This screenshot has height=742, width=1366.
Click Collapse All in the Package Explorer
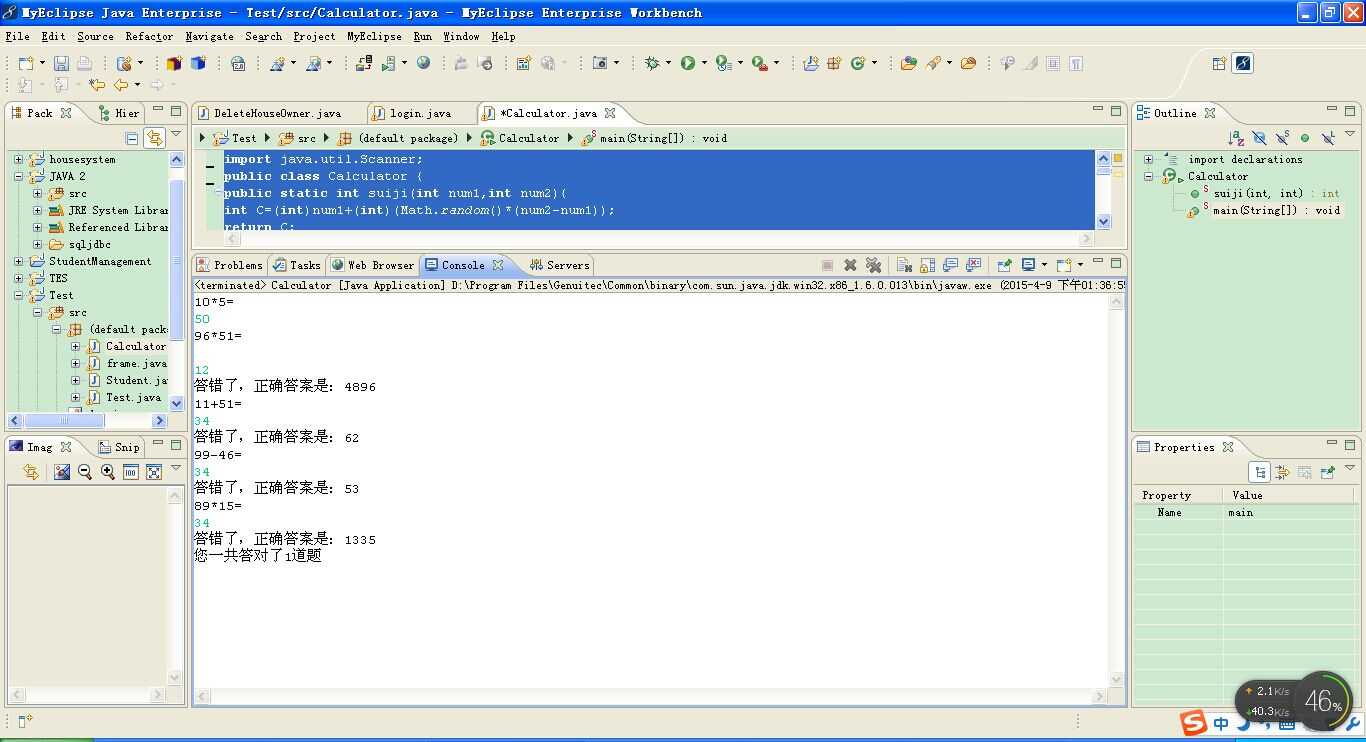pyautogui.click(x=132, y=138)
